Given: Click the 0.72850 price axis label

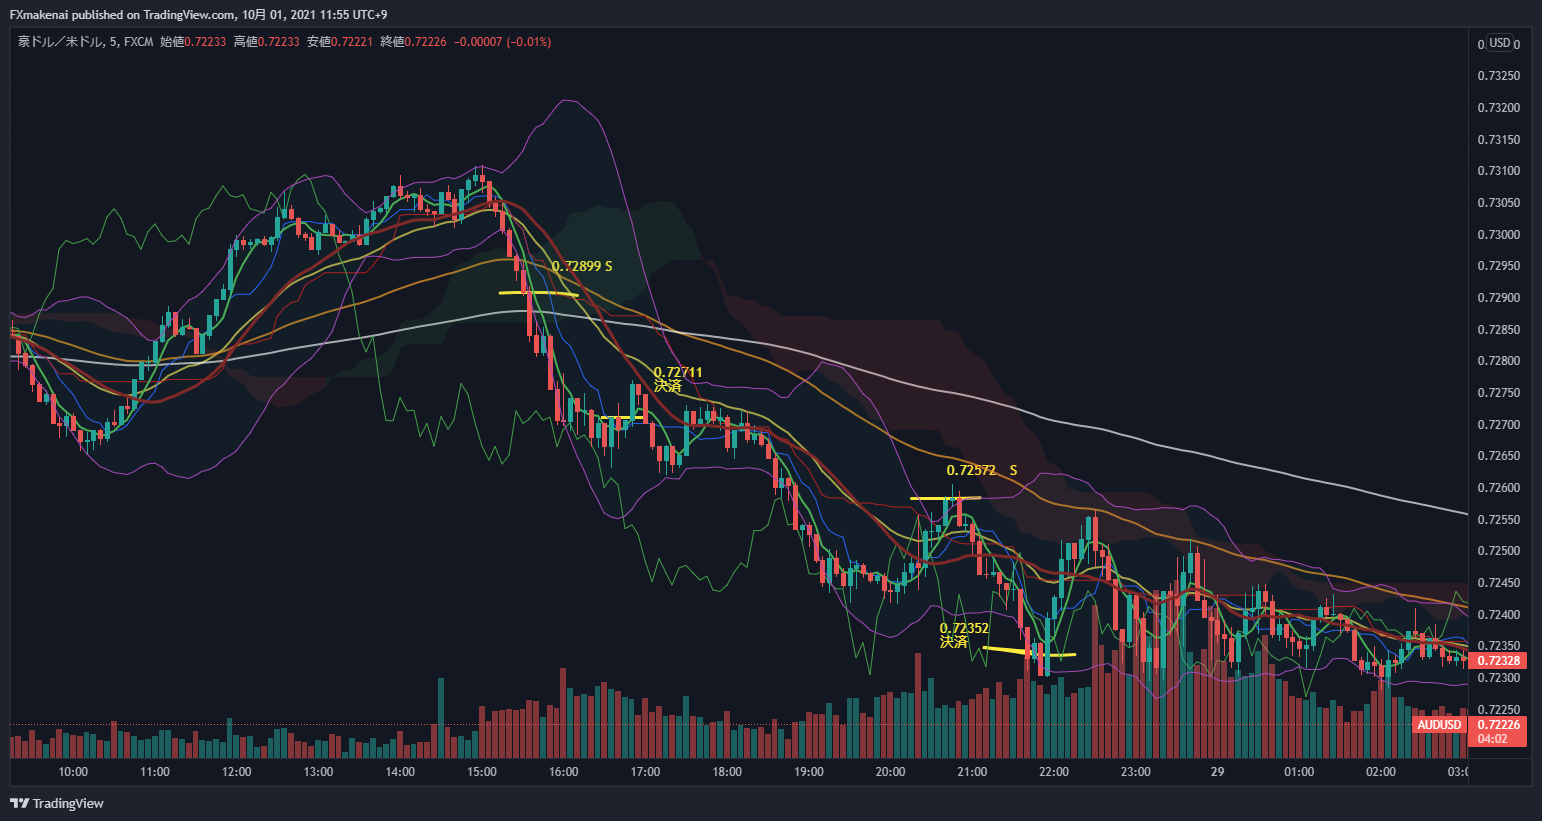Looking at the screenshot, I should 1499,330.
